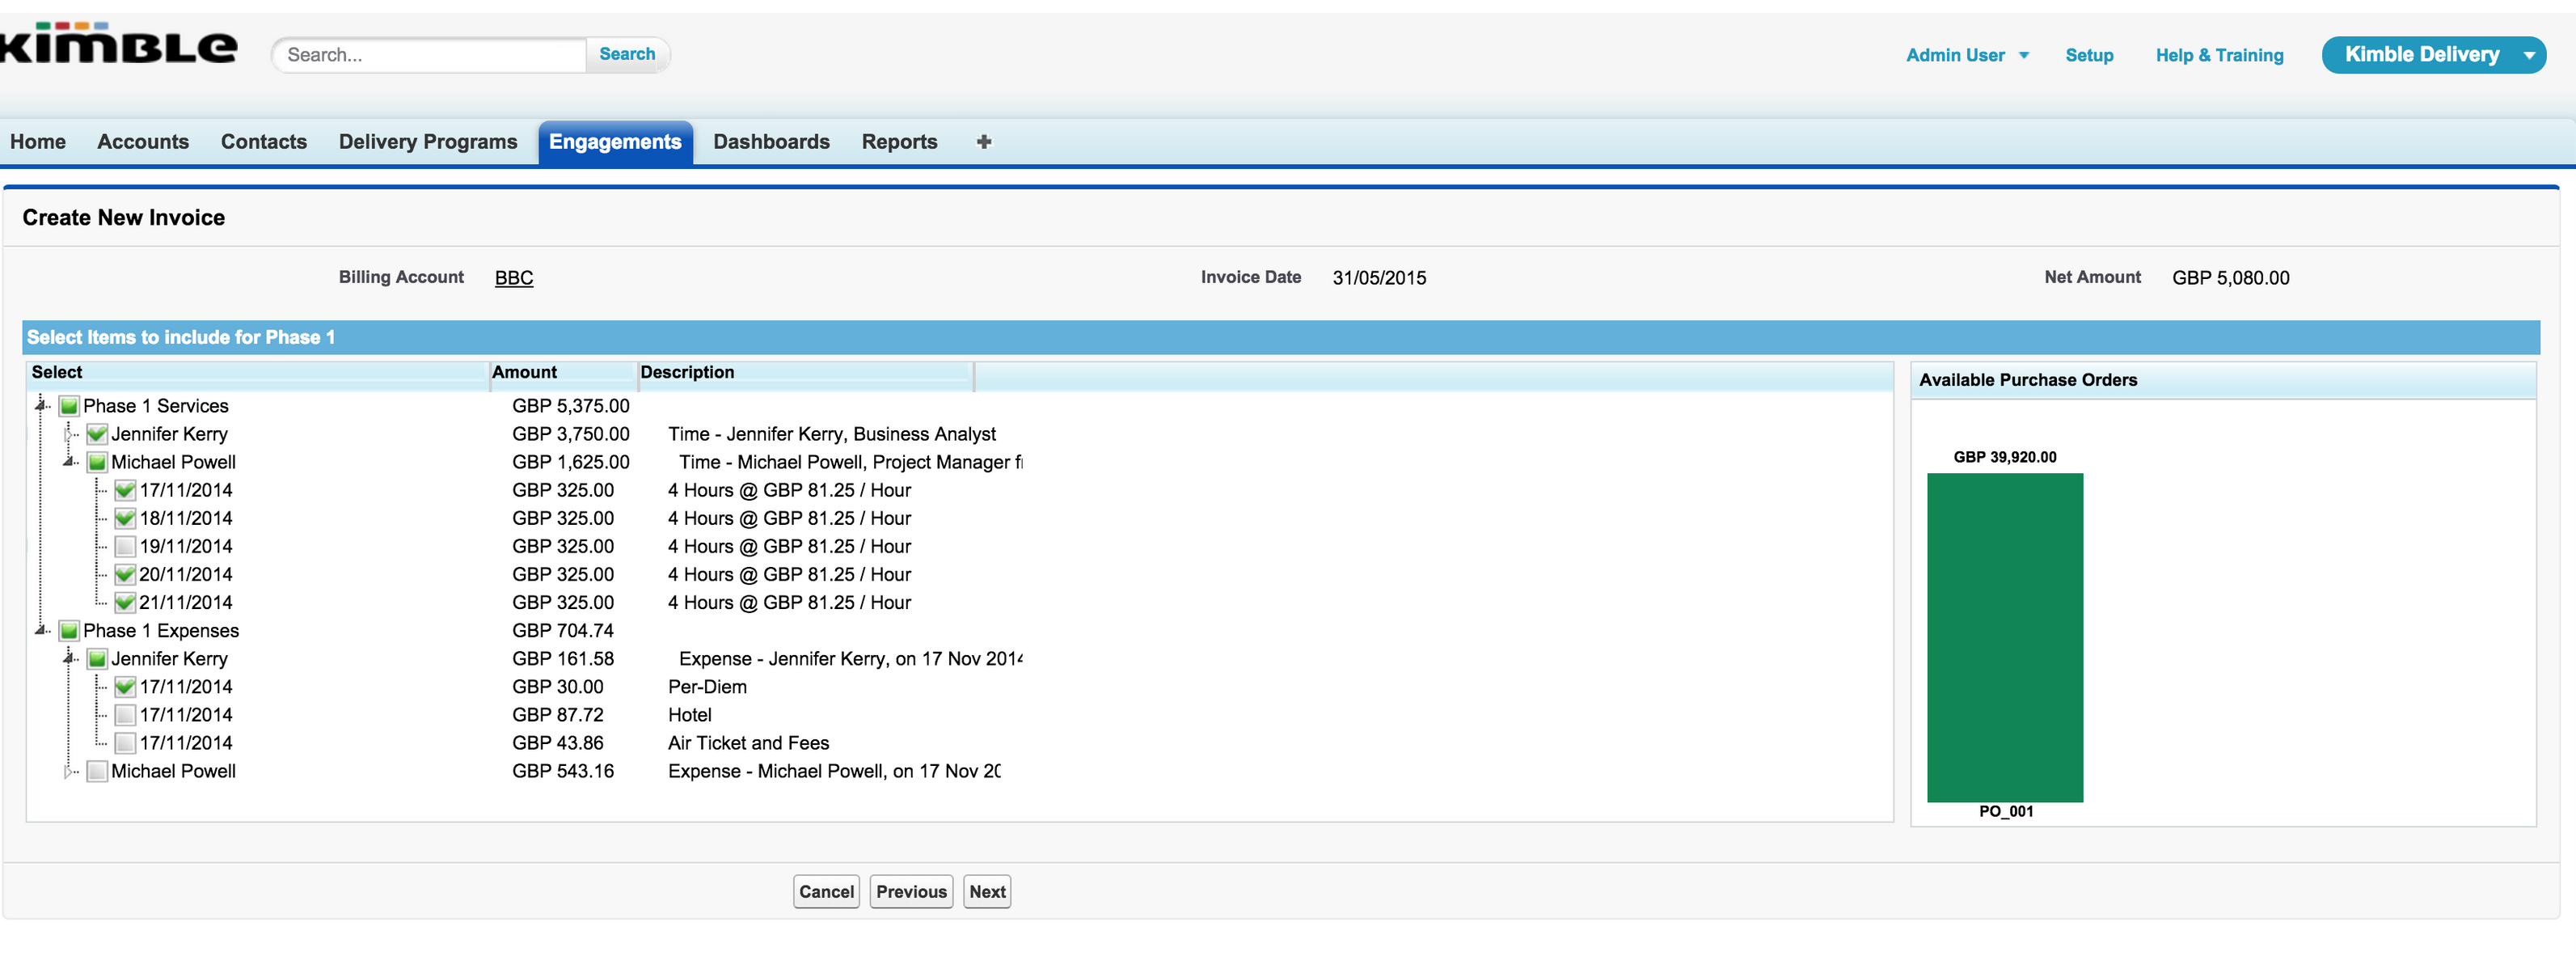The width and height of the screenshot is (2576, 956).
Task: Open the Admin User dropdown arrow
Action: (2023, 56)
